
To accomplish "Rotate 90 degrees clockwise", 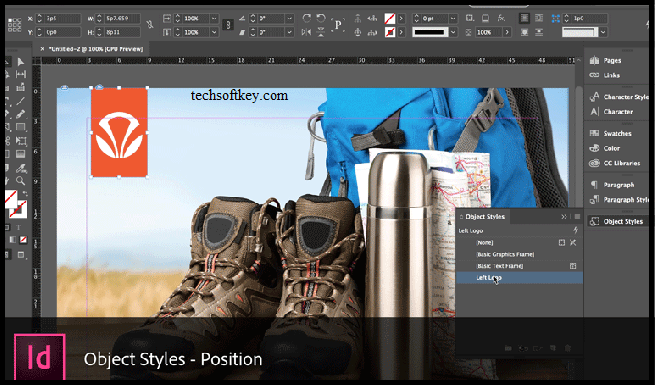I will [x=307, y=18].
